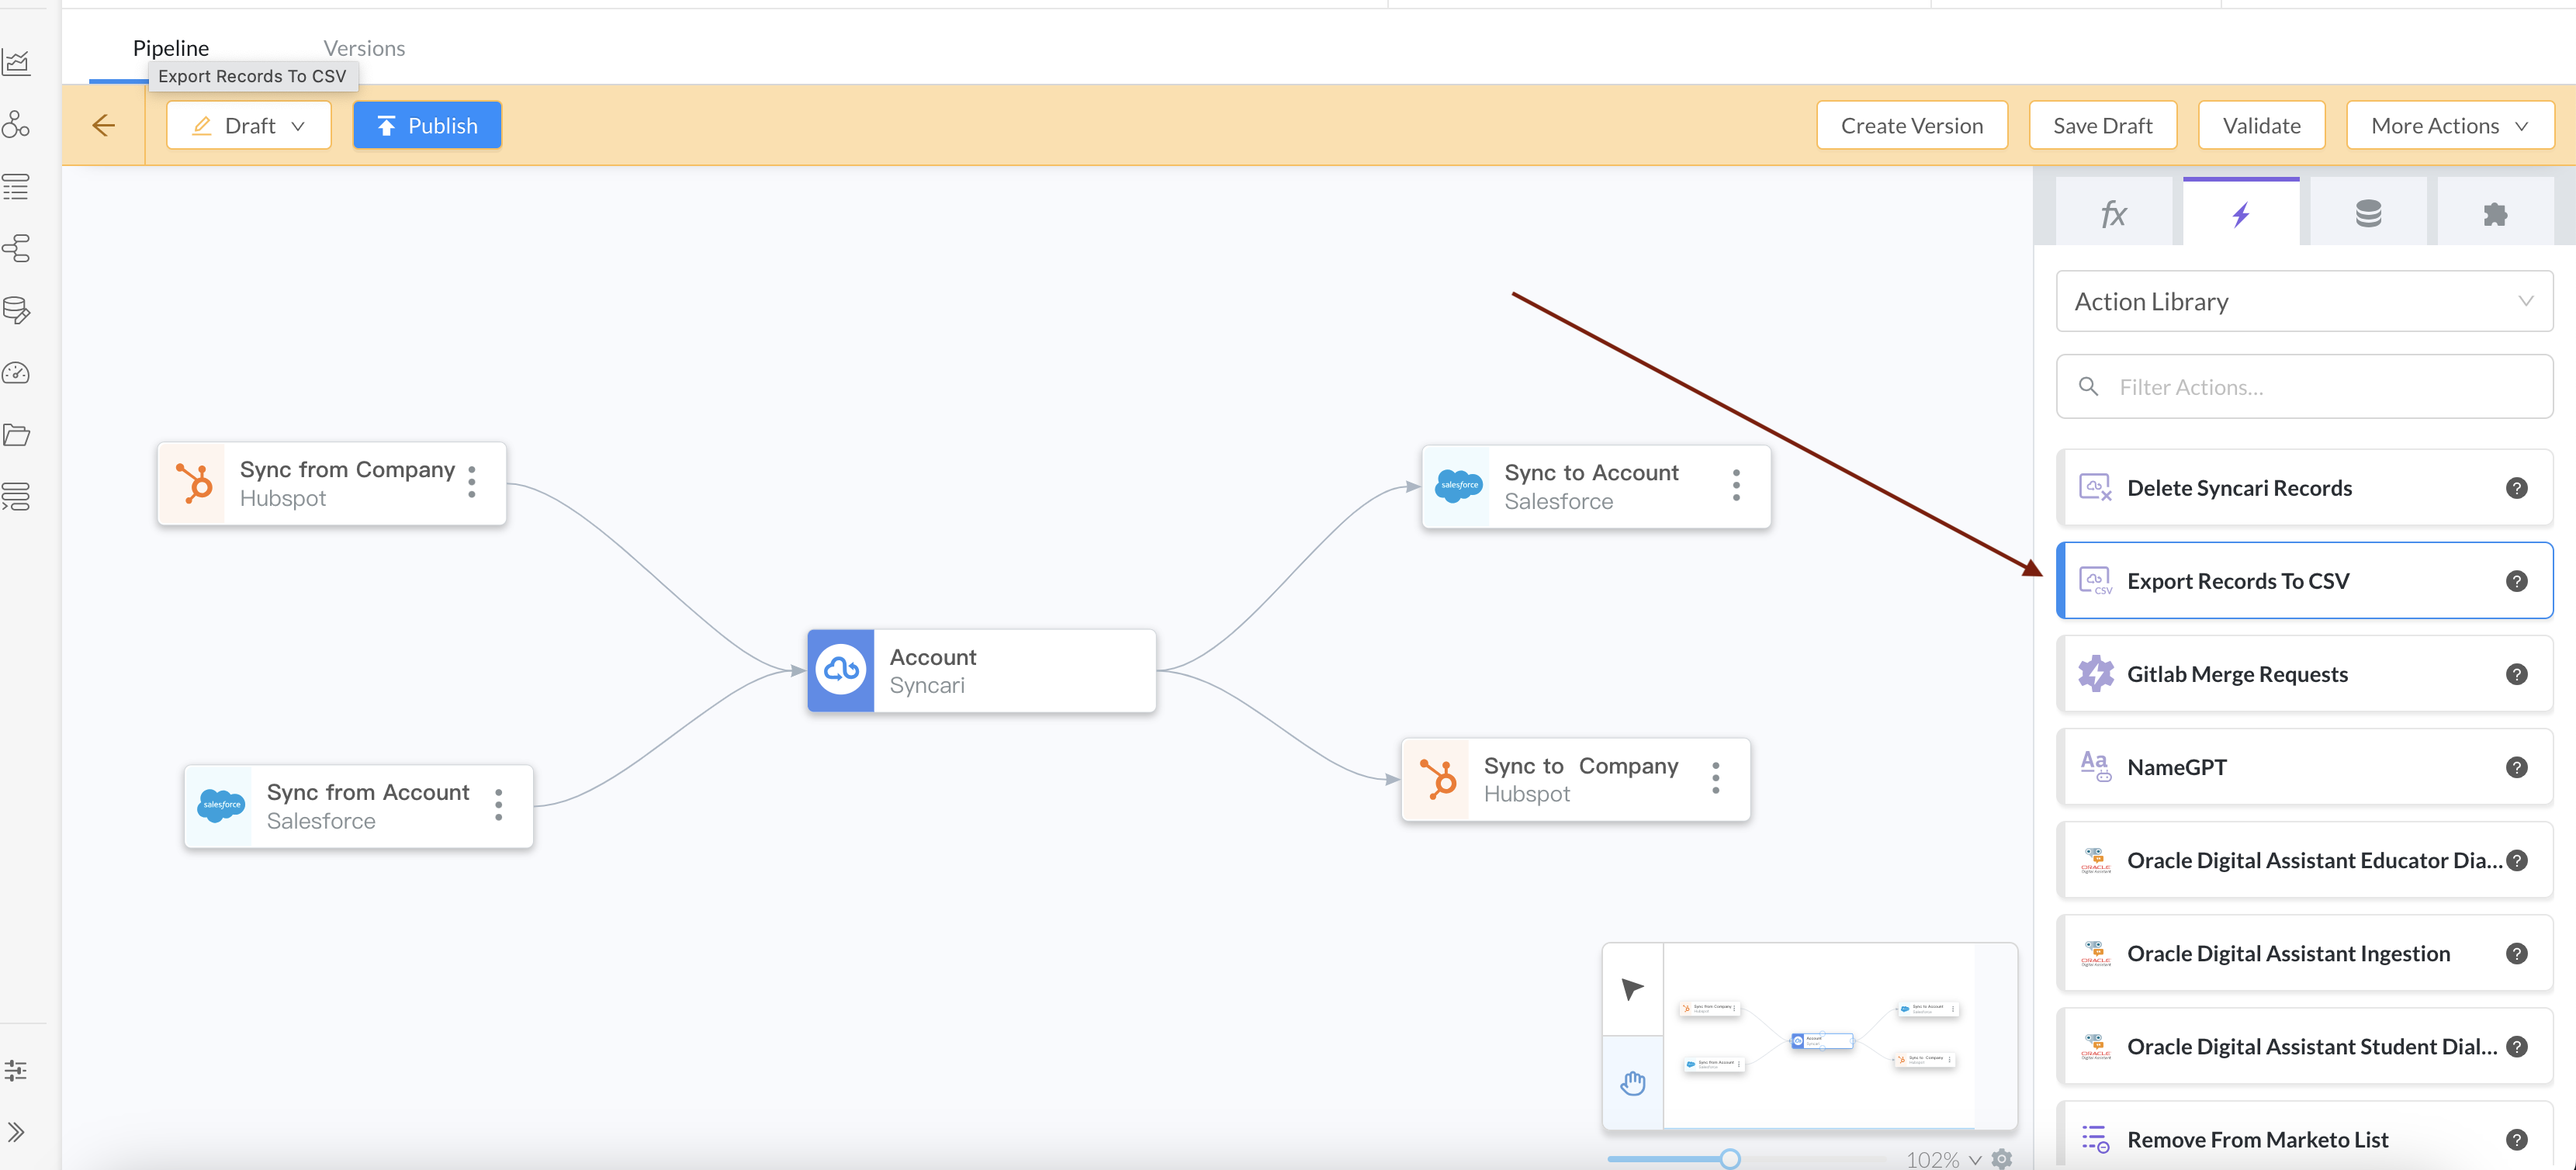
Task: Expand the sidebar with double chevron
Action: tap(16, 1132)
